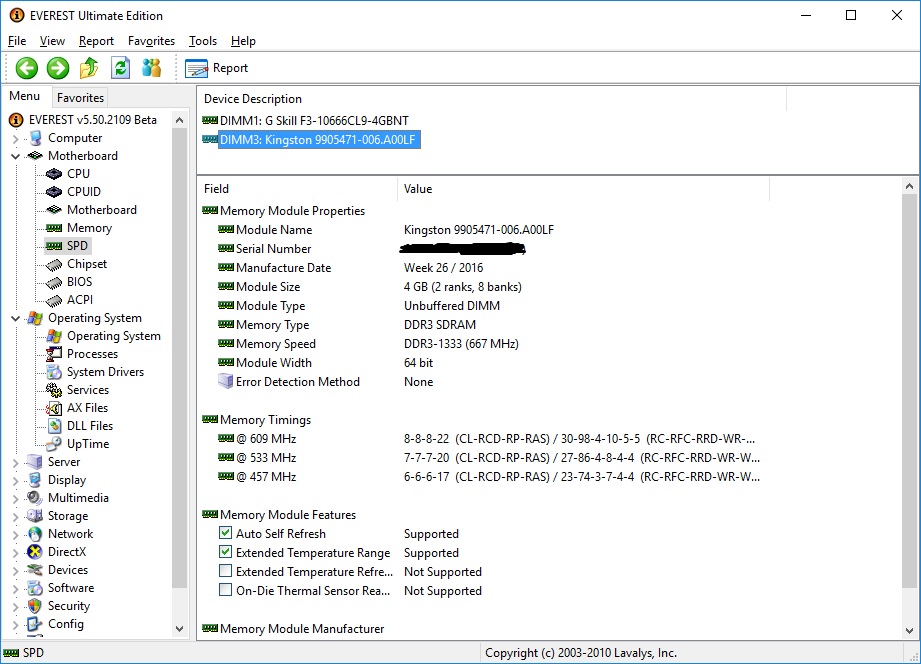Toggle the Auto Self Refresh checkbox
This screenshot has width=921, height=664.
click(226, 534)
